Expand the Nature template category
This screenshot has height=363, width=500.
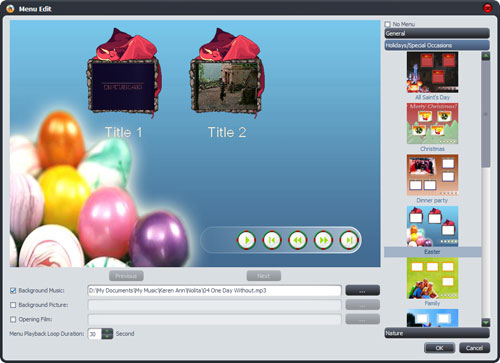437,333
